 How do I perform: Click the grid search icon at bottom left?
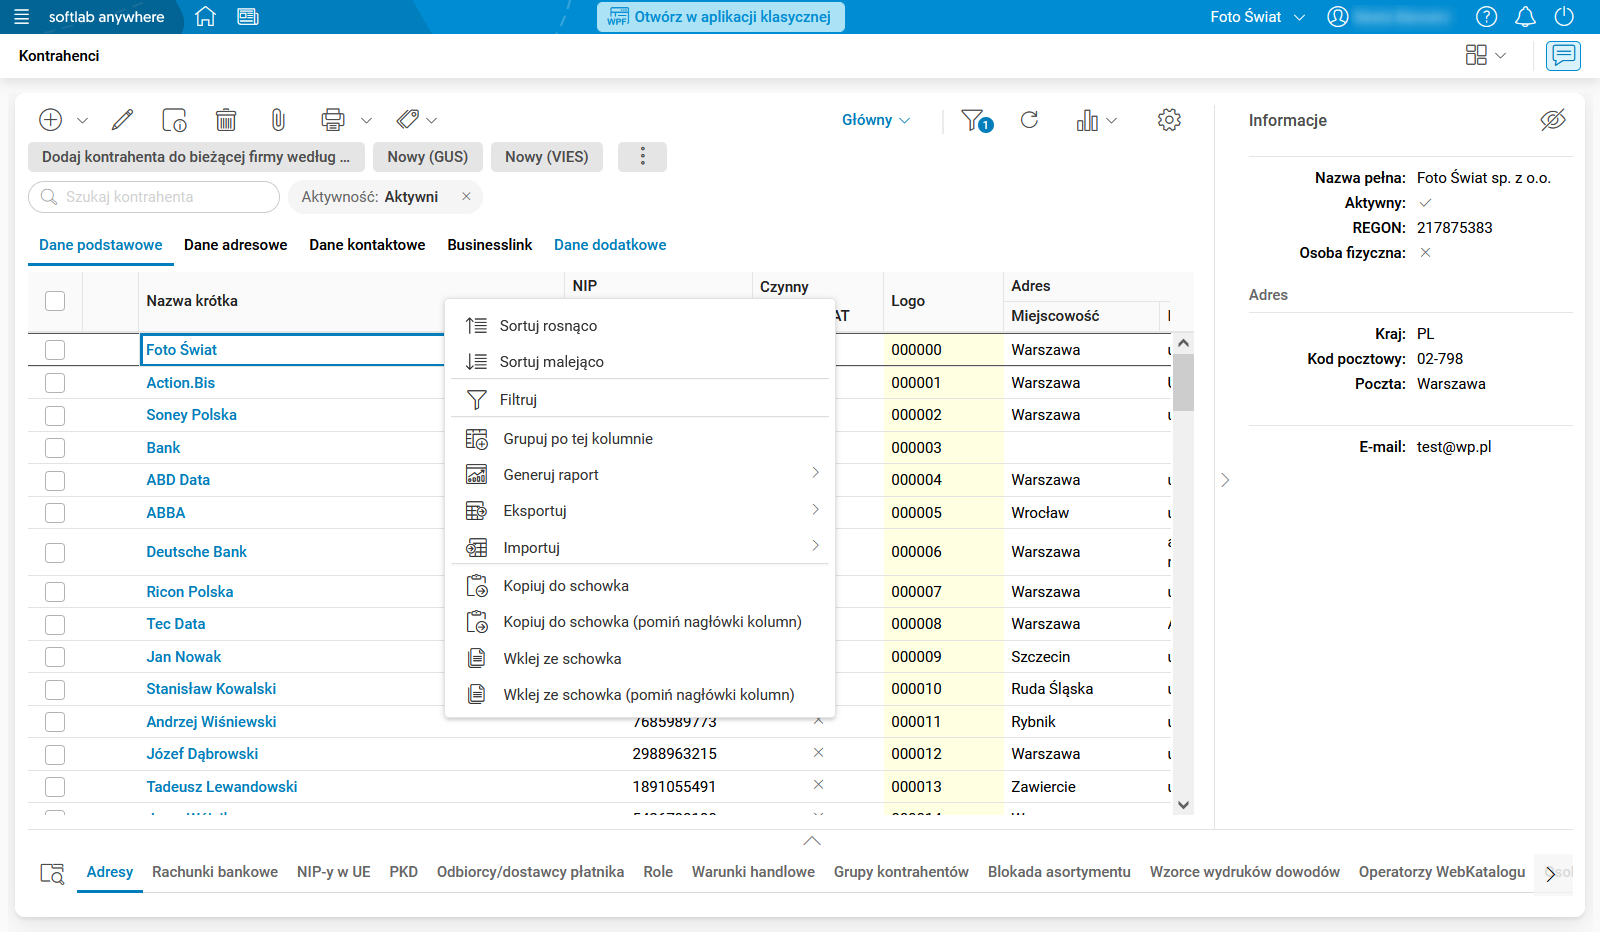52,874
